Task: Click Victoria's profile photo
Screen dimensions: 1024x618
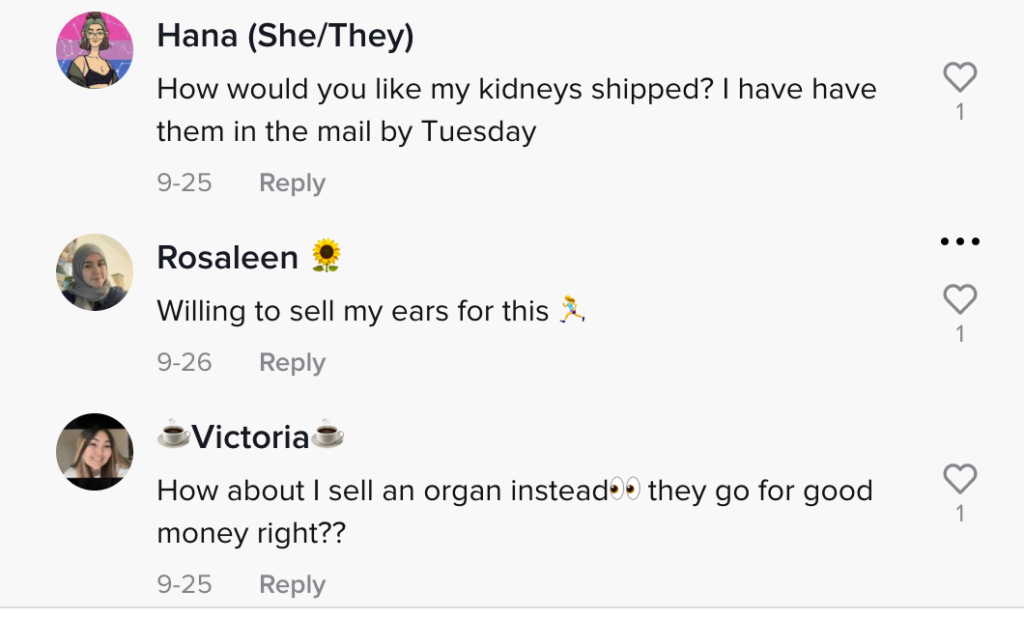Action: pyautogui.click(x=95, y=452)
